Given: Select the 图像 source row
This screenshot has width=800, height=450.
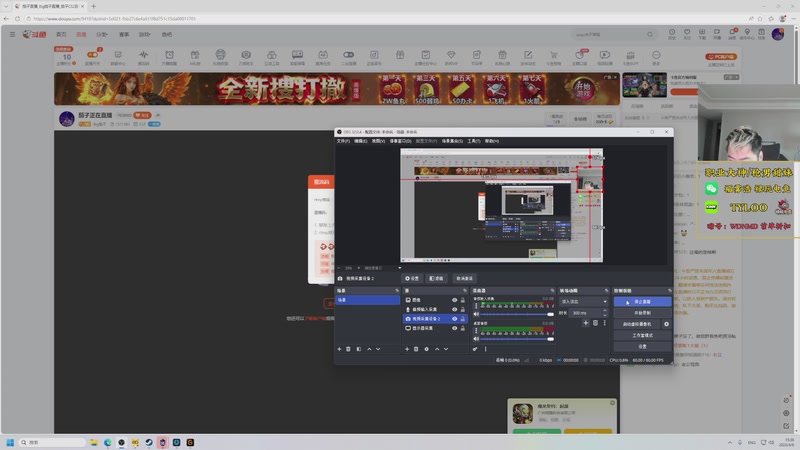Looking at the screenshot, I should tap(435, 300).
